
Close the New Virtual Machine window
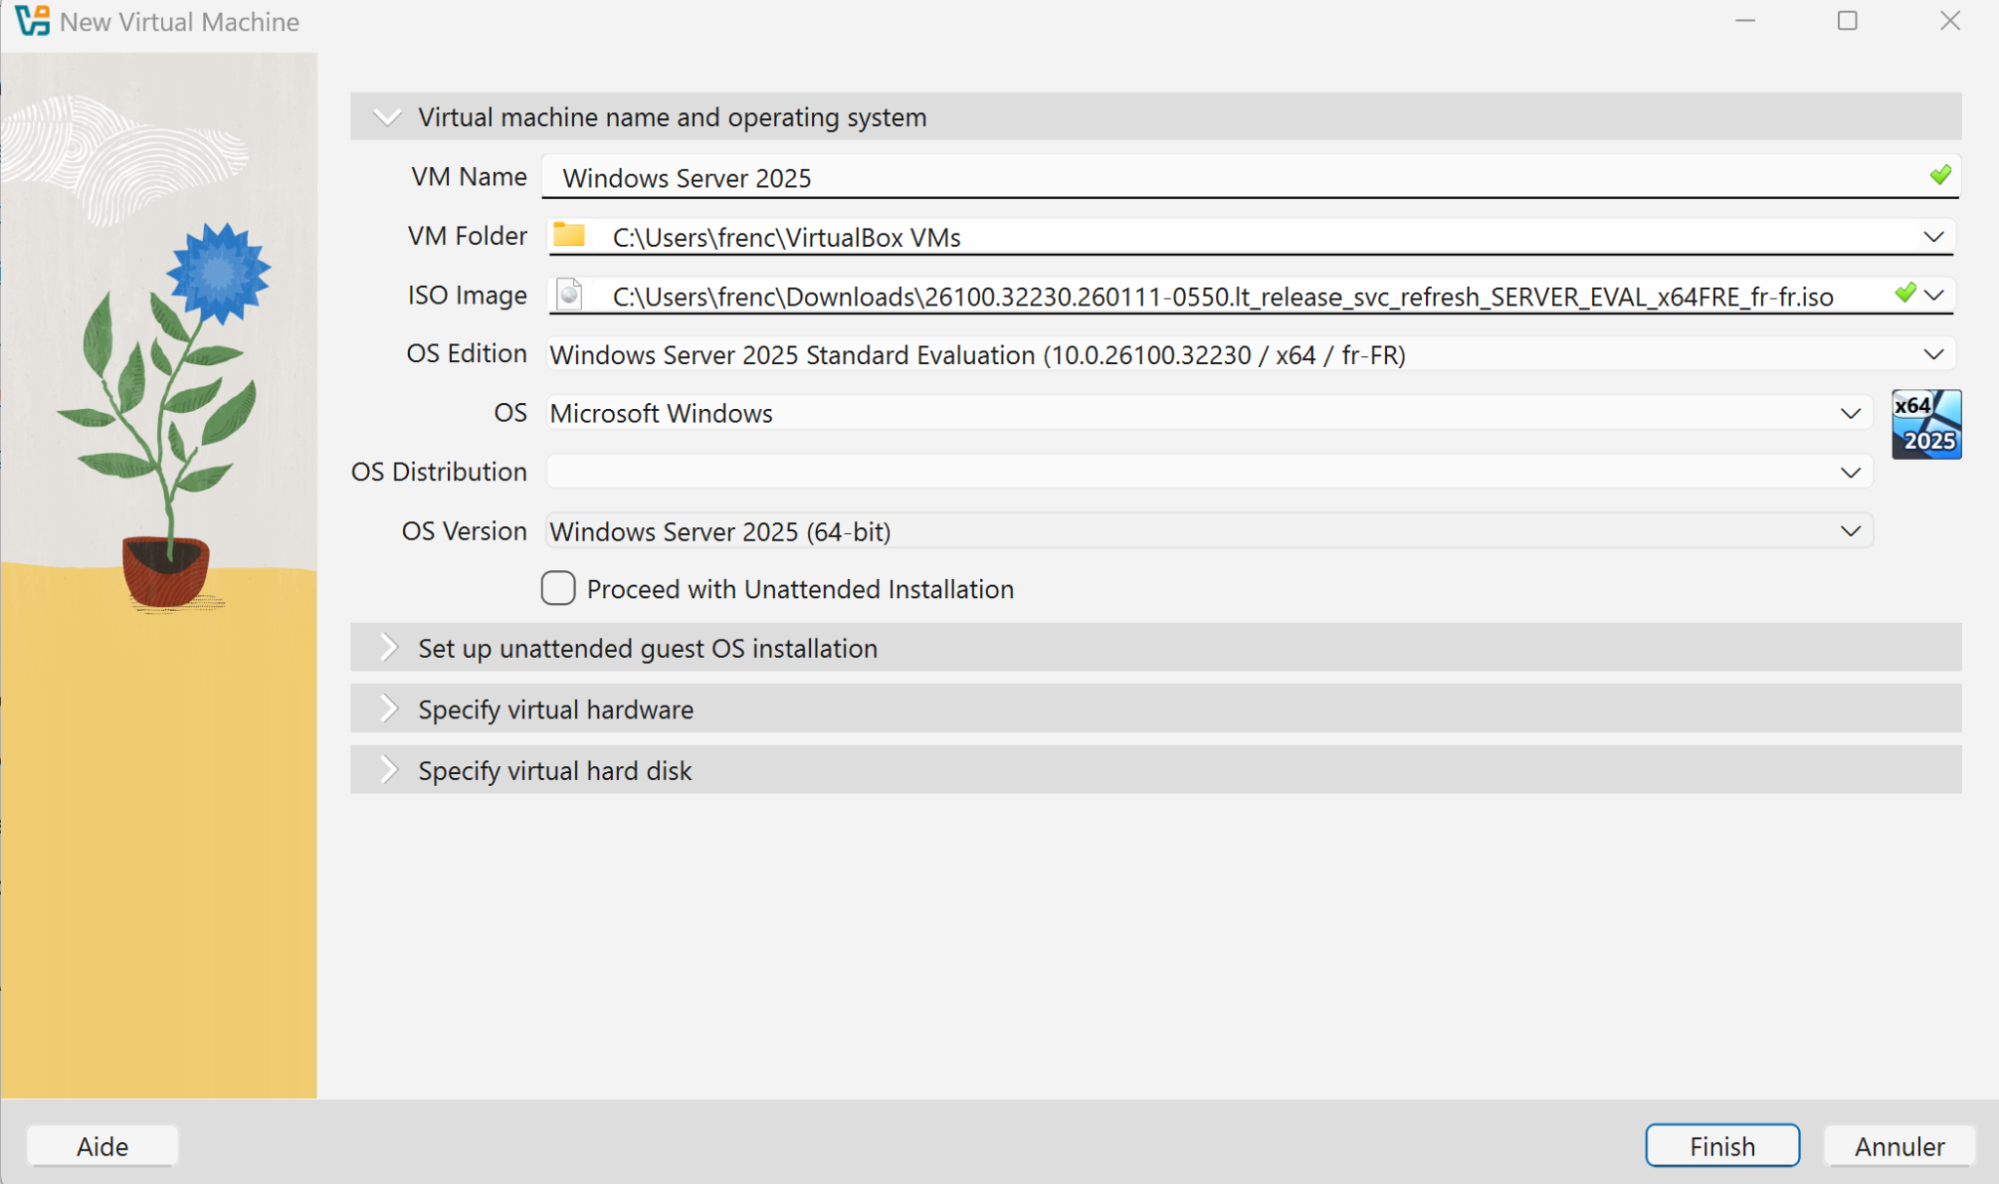point(1949,21)
